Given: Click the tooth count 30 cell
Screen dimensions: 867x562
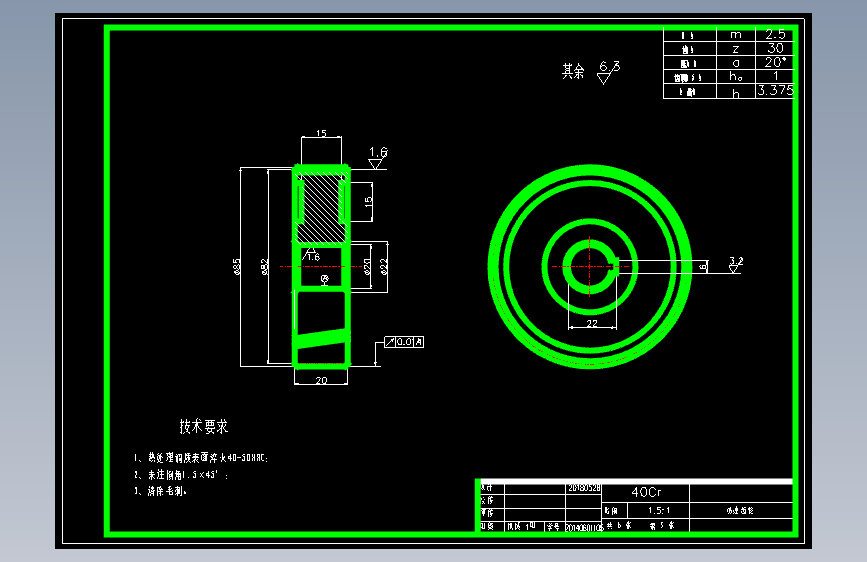Looking at the screenshot, I should click(775, 48).
